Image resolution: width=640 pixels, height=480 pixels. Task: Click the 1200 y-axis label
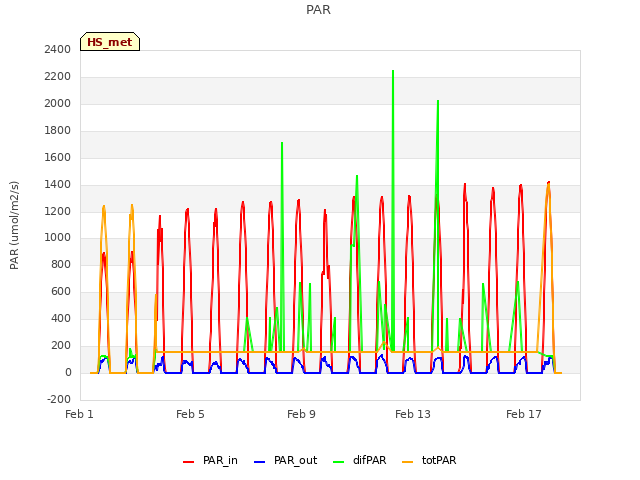[x=58, y=211]
